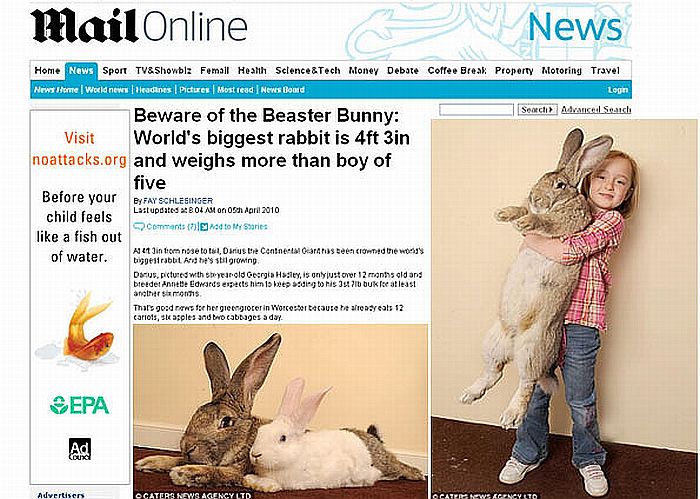Go to the Travel section tab
This screenshot has width=700, height=499.
click(x=605, y=71)
